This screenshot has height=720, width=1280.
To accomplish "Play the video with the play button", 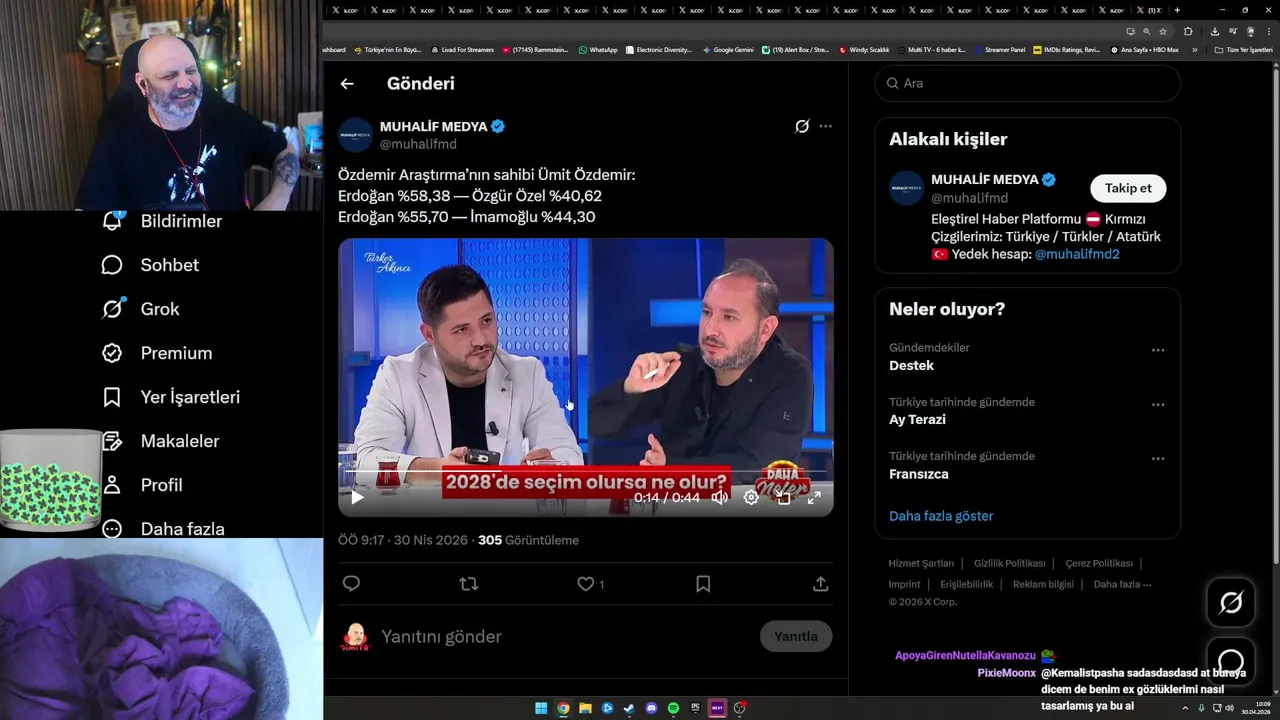I will (x=357, y=497).
